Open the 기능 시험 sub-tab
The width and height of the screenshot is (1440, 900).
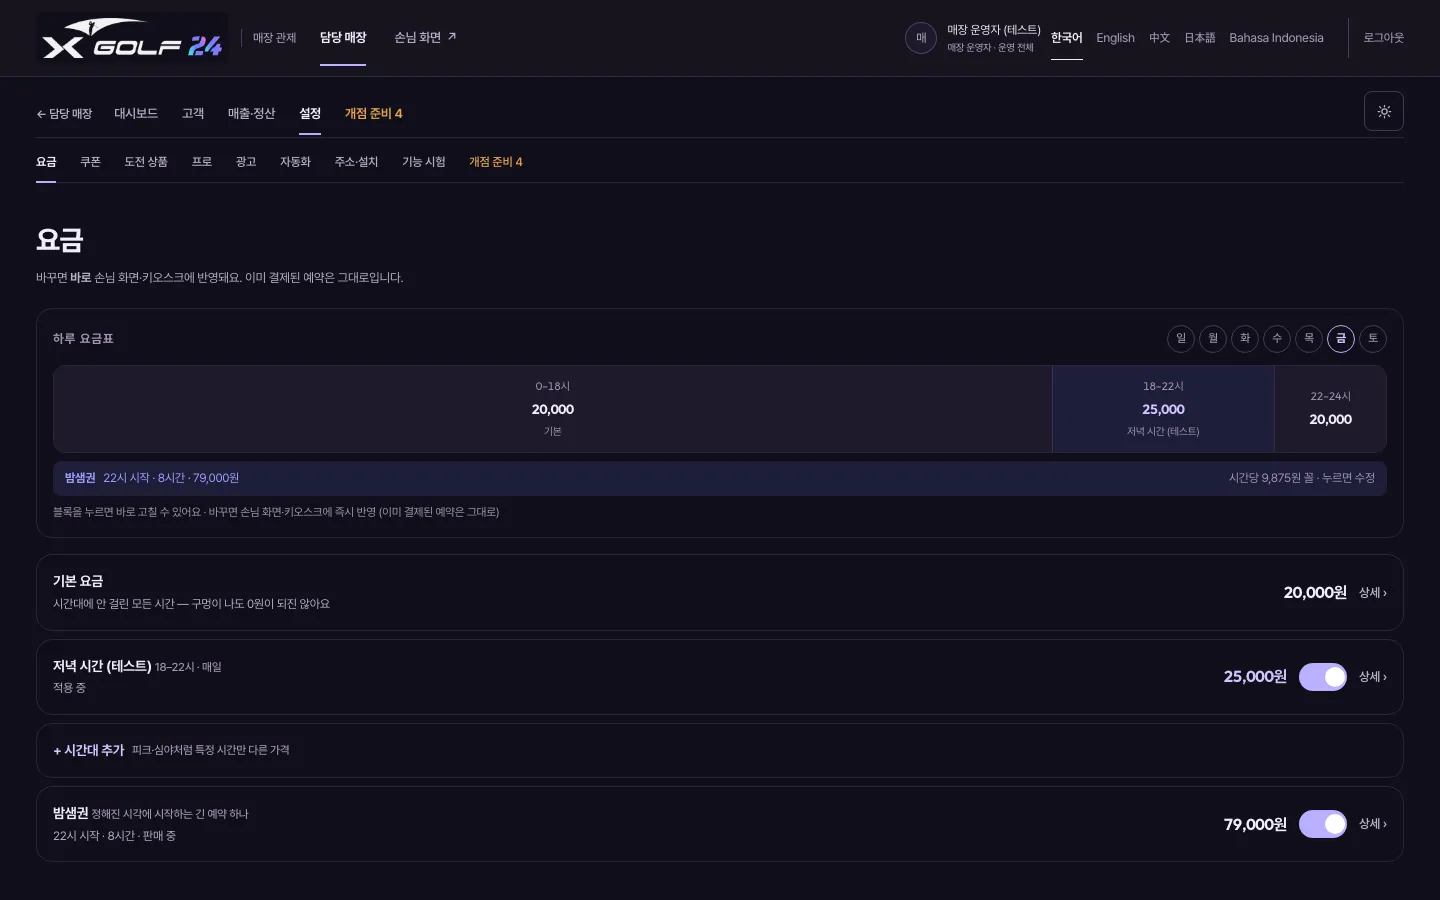[424, 162]
